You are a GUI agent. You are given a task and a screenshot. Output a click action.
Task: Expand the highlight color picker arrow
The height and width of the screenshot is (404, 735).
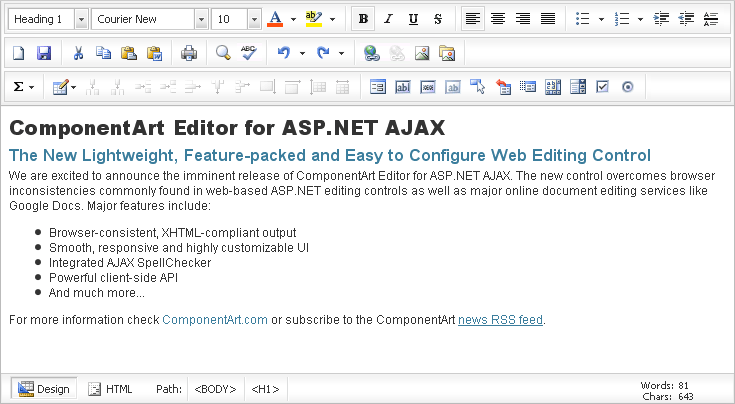click(332, 19)
